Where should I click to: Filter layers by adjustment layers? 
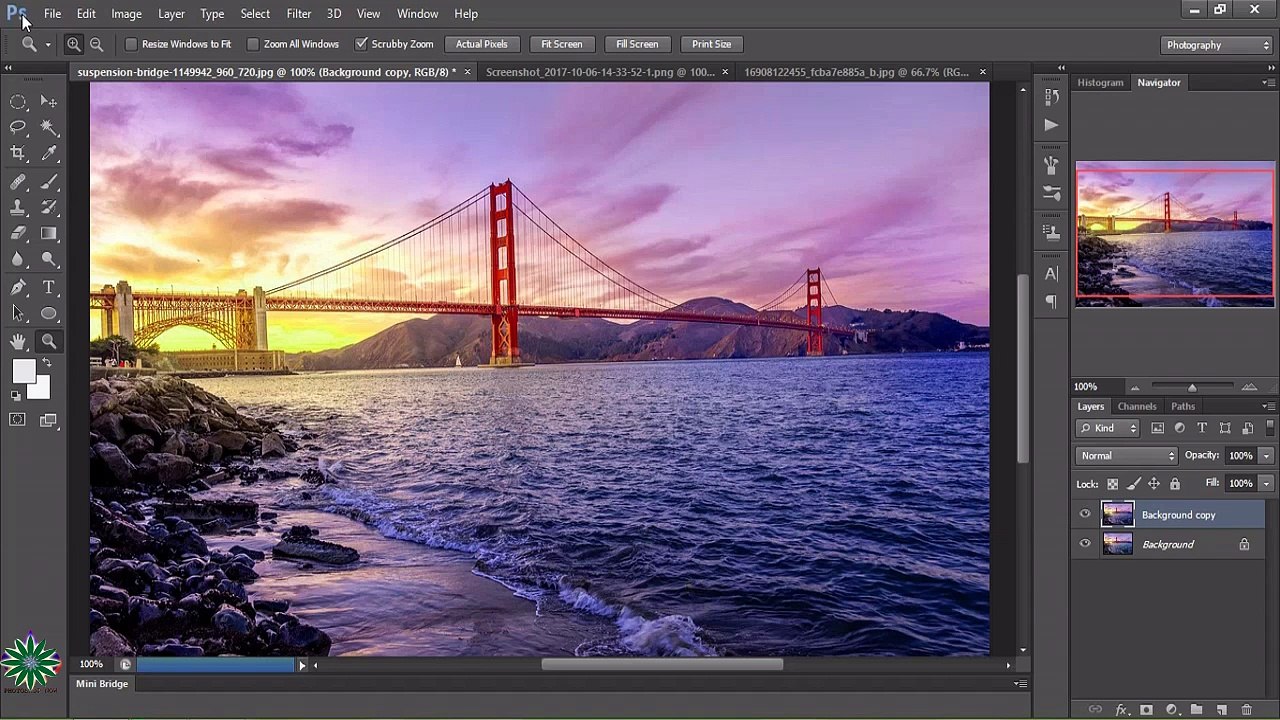1179,428
